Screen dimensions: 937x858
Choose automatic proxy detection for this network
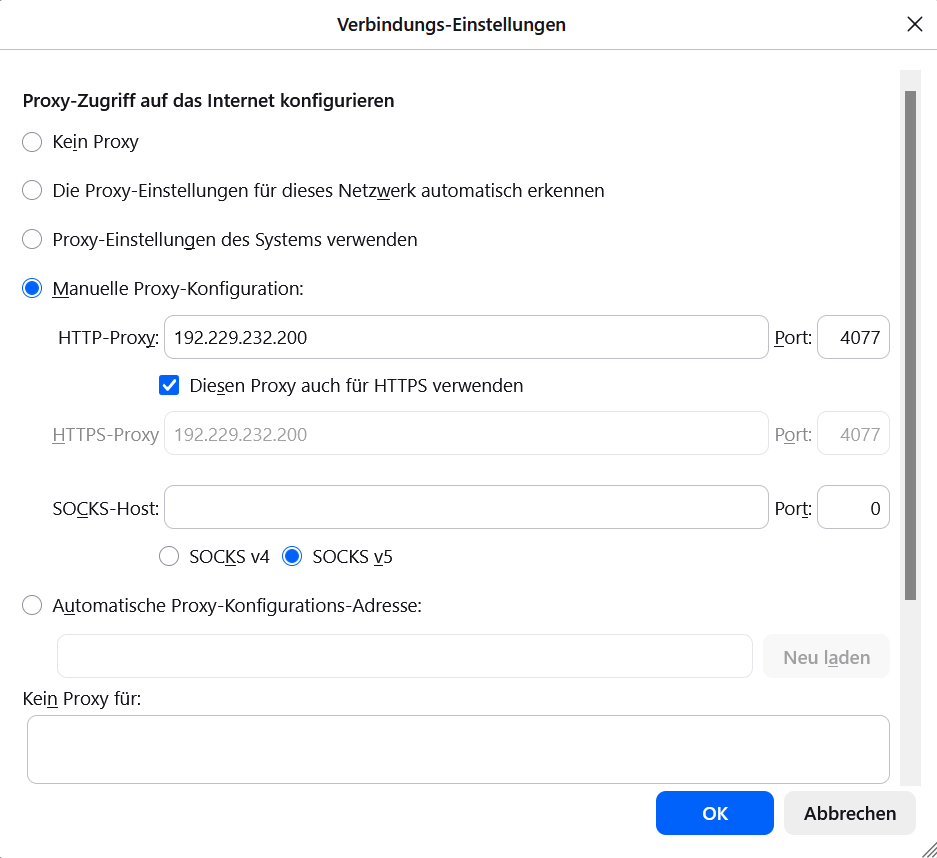pos(33,190)
